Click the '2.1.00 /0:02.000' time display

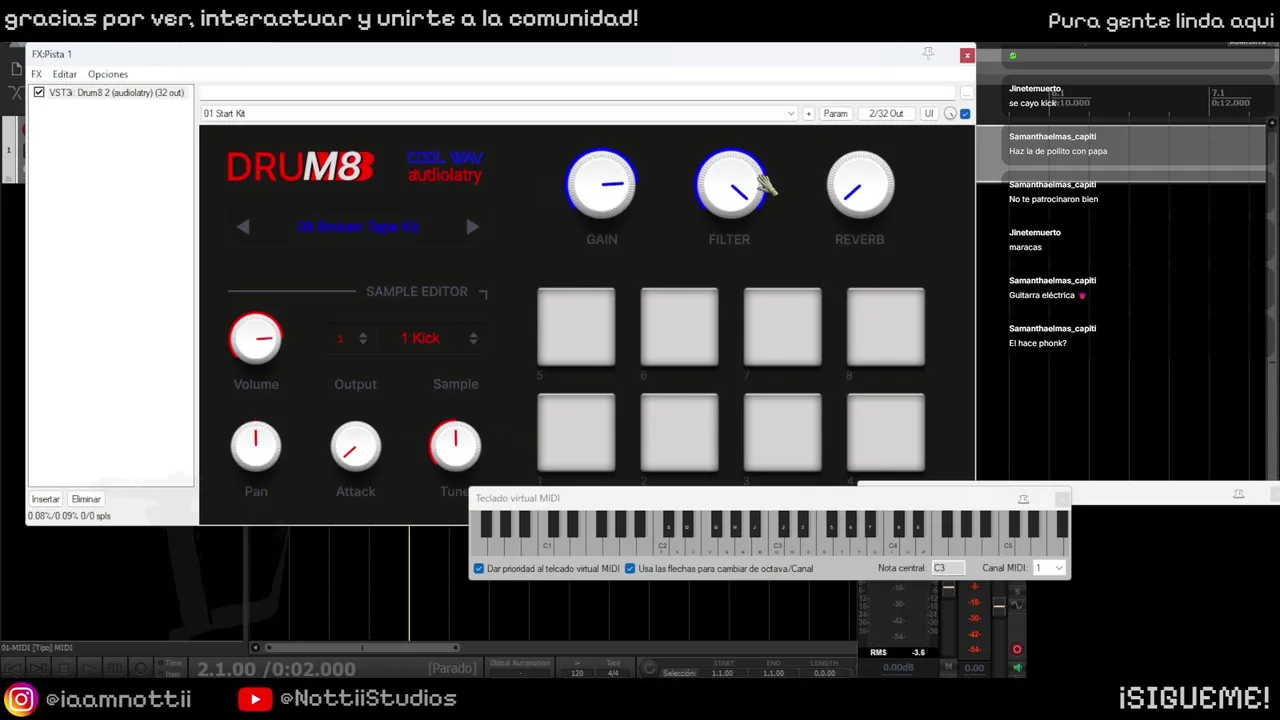pos(276,669)
